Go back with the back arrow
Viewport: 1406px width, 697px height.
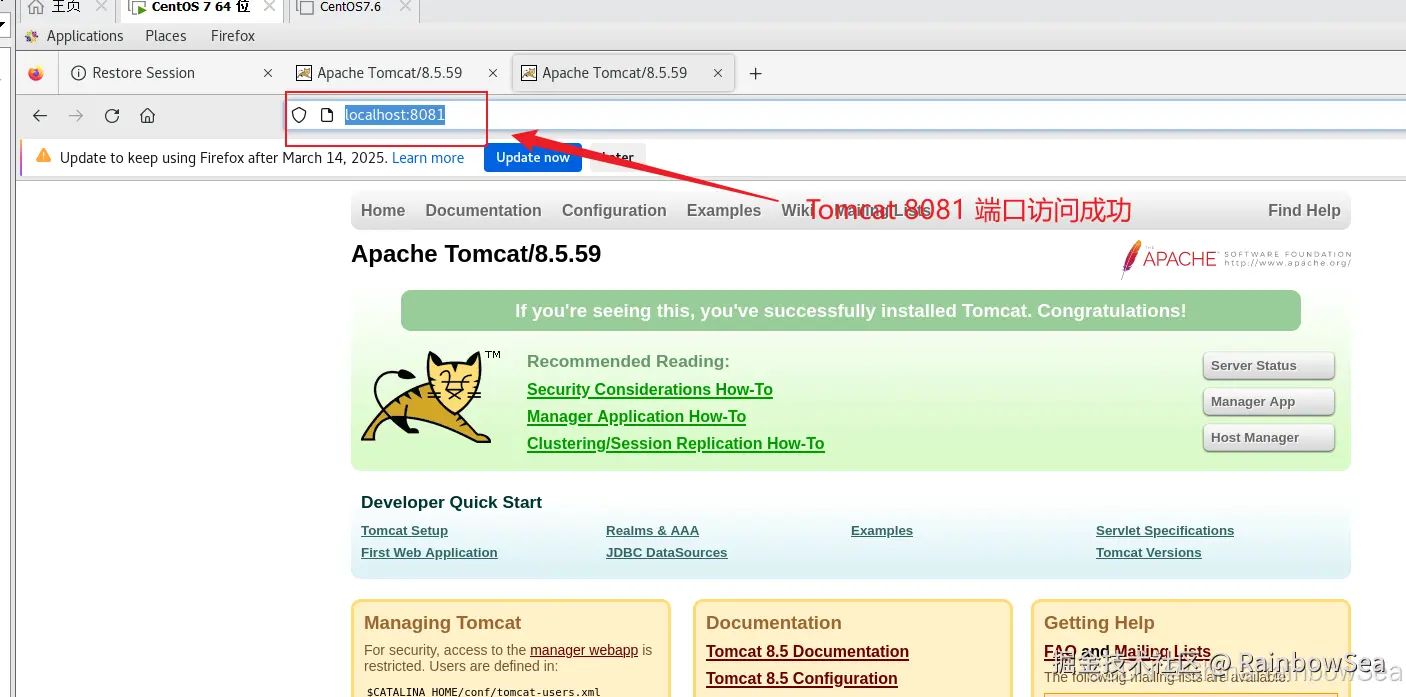pos(40,115)
